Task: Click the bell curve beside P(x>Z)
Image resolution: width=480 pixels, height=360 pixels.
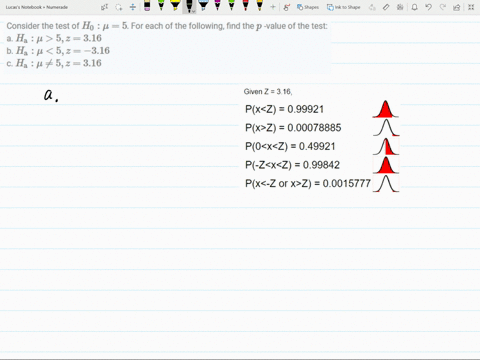Action: pos(386,128)
